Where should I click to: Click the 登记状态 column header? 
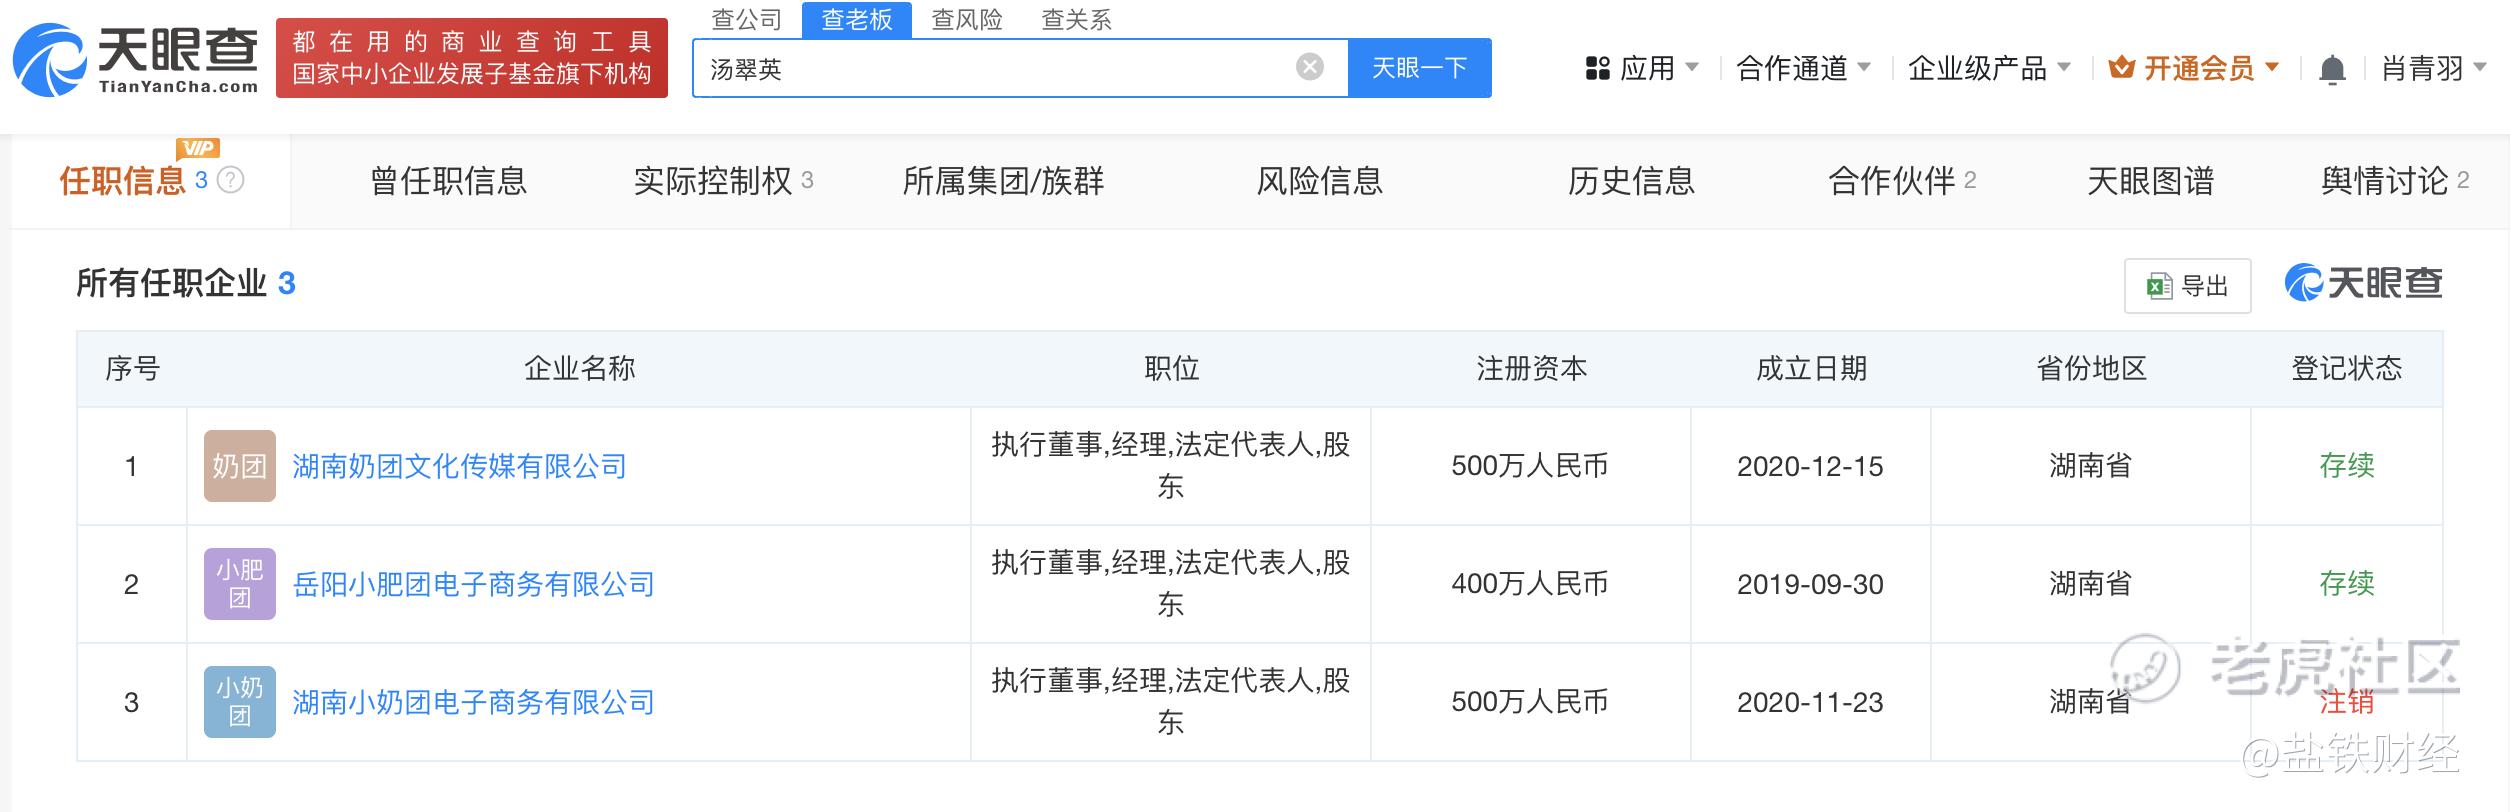pyautogui.click(x=2346, y=369)
